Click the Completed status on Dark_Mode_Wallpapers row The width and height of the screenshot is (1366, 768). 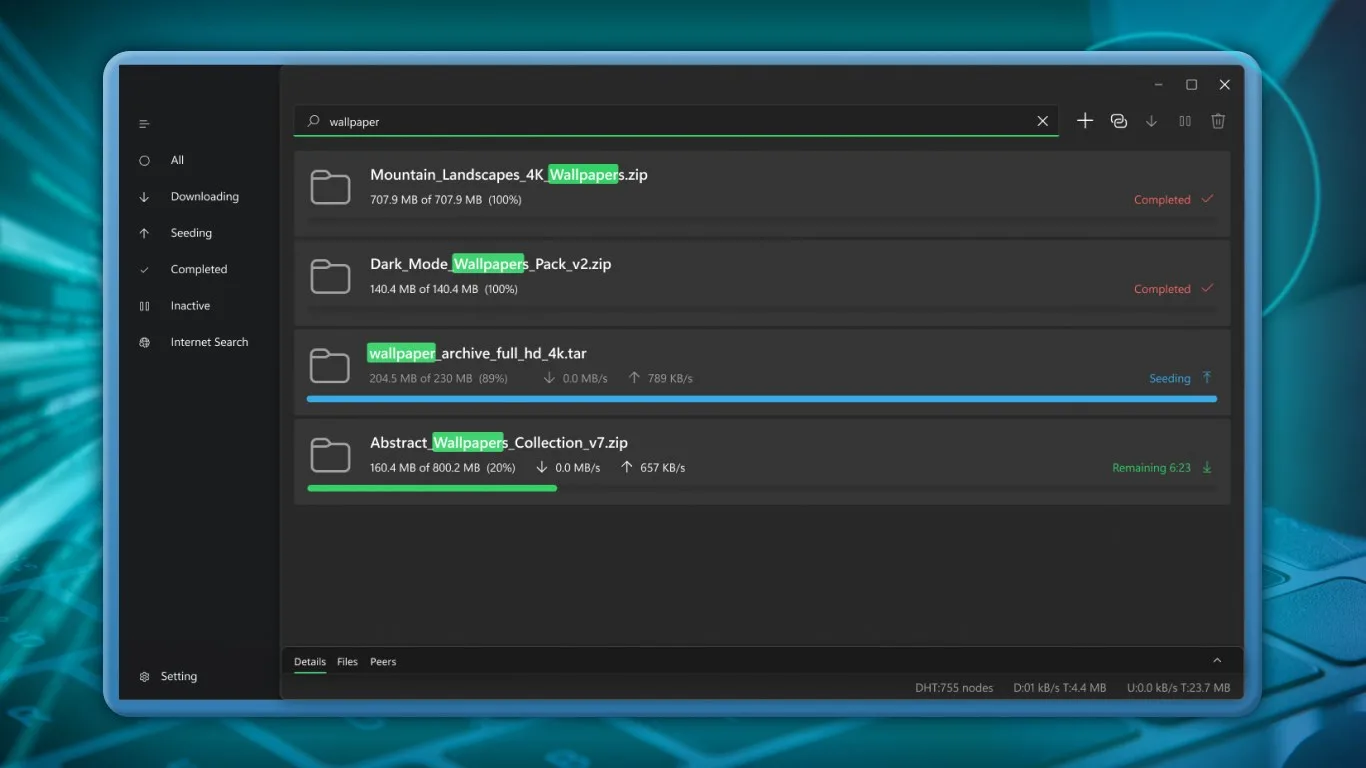click(x=1162, y=289)
